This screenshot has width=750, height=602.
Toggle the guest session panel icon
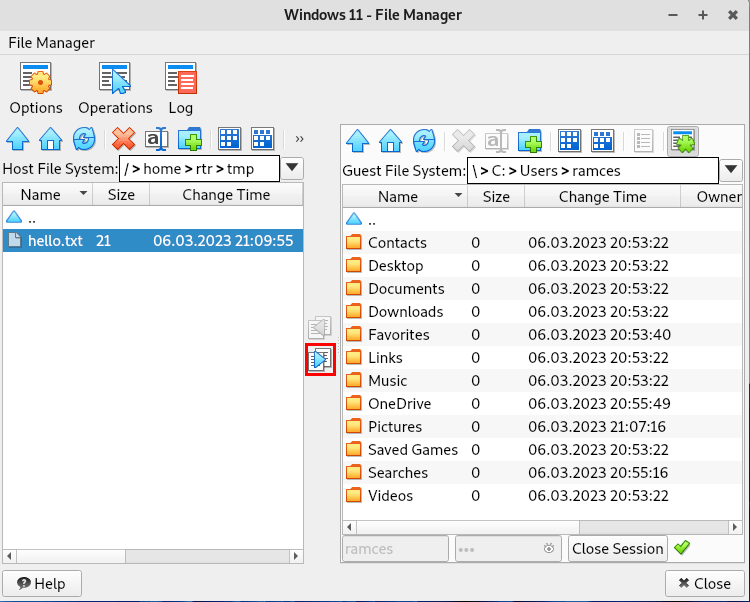683,141
